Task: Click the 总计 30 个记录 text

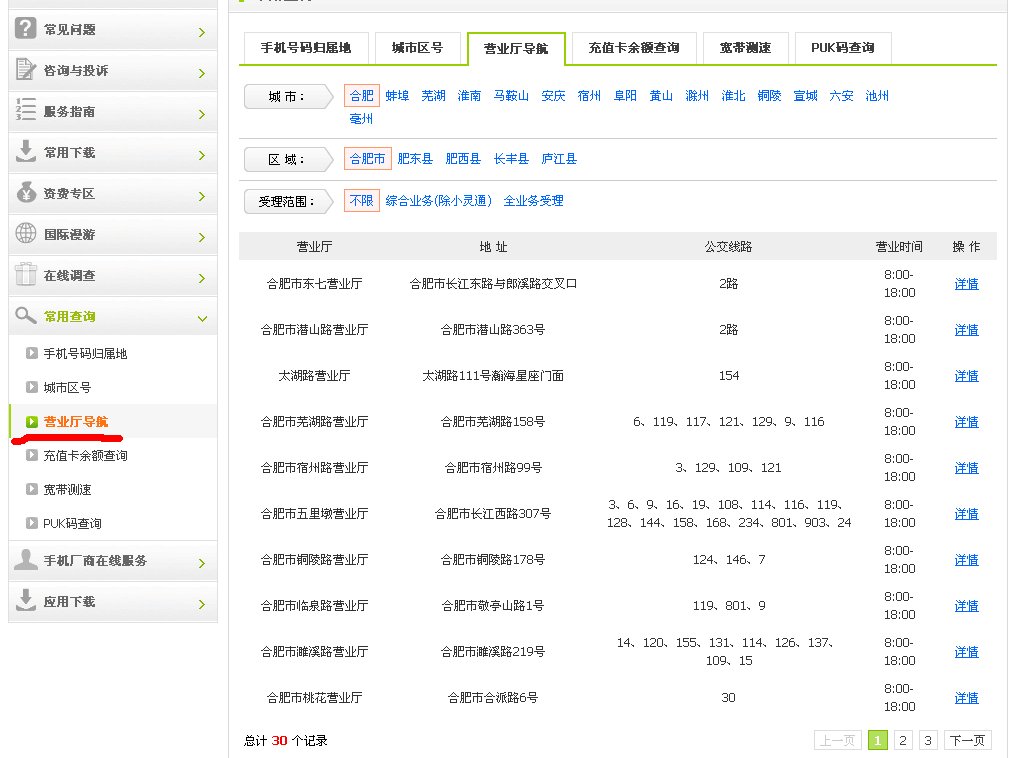Action: click(286, 740)
